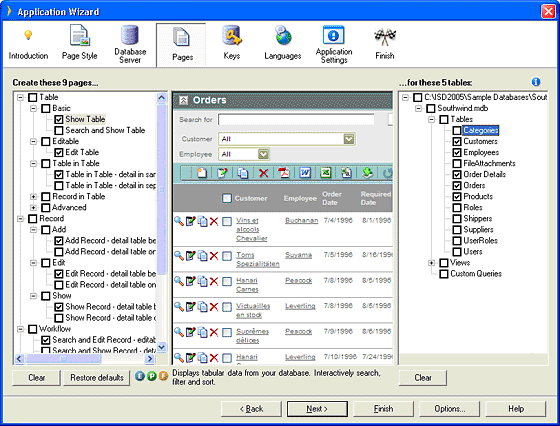Click copy icon in Hanari Carnes row
The width and height of the screenshot is (560, 426).
coord(202,281)
